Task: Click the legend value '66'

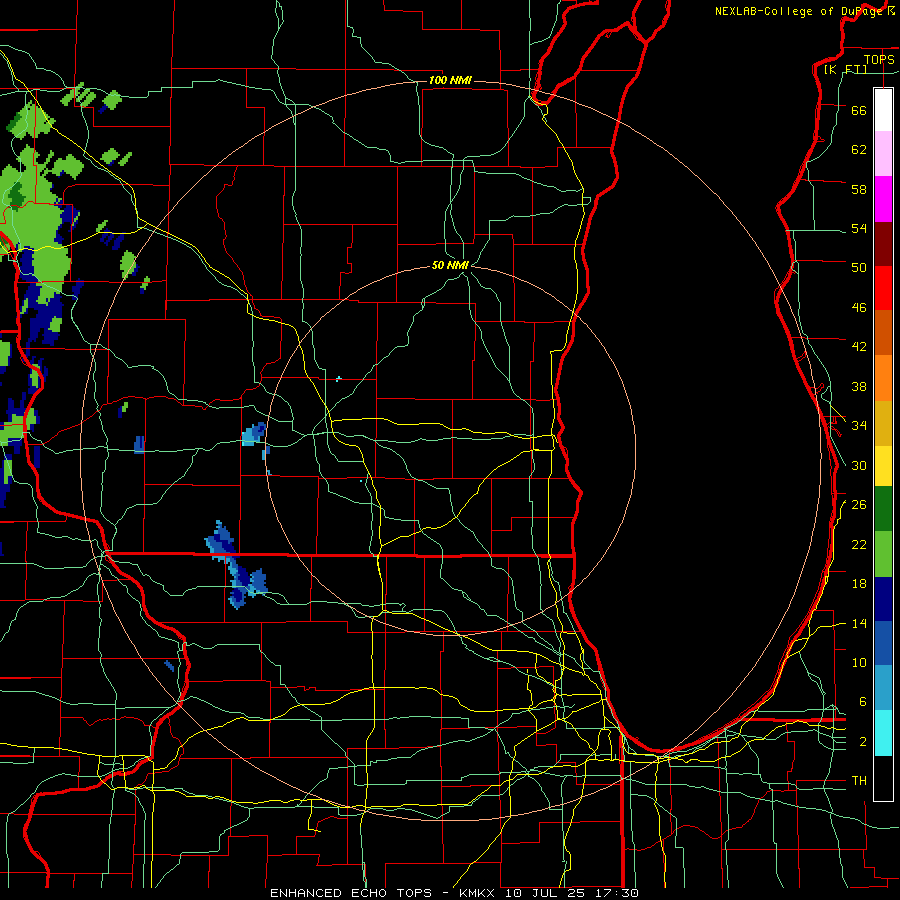Action: (859, 110)
